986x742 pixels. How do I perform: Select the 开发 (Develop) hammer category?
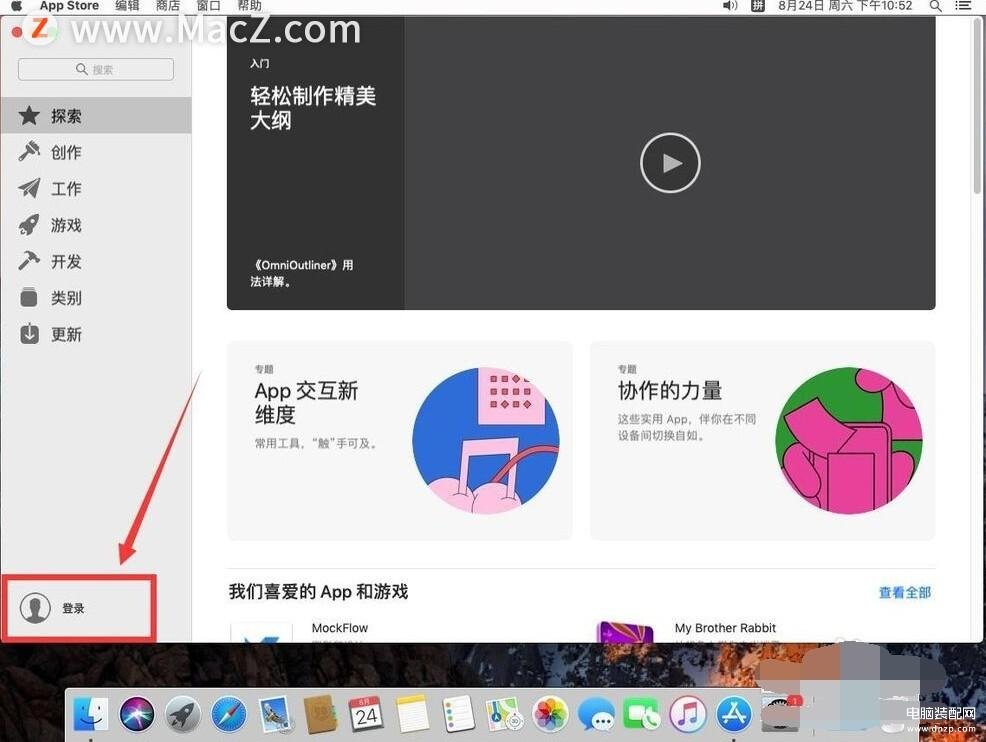[66, 261]
